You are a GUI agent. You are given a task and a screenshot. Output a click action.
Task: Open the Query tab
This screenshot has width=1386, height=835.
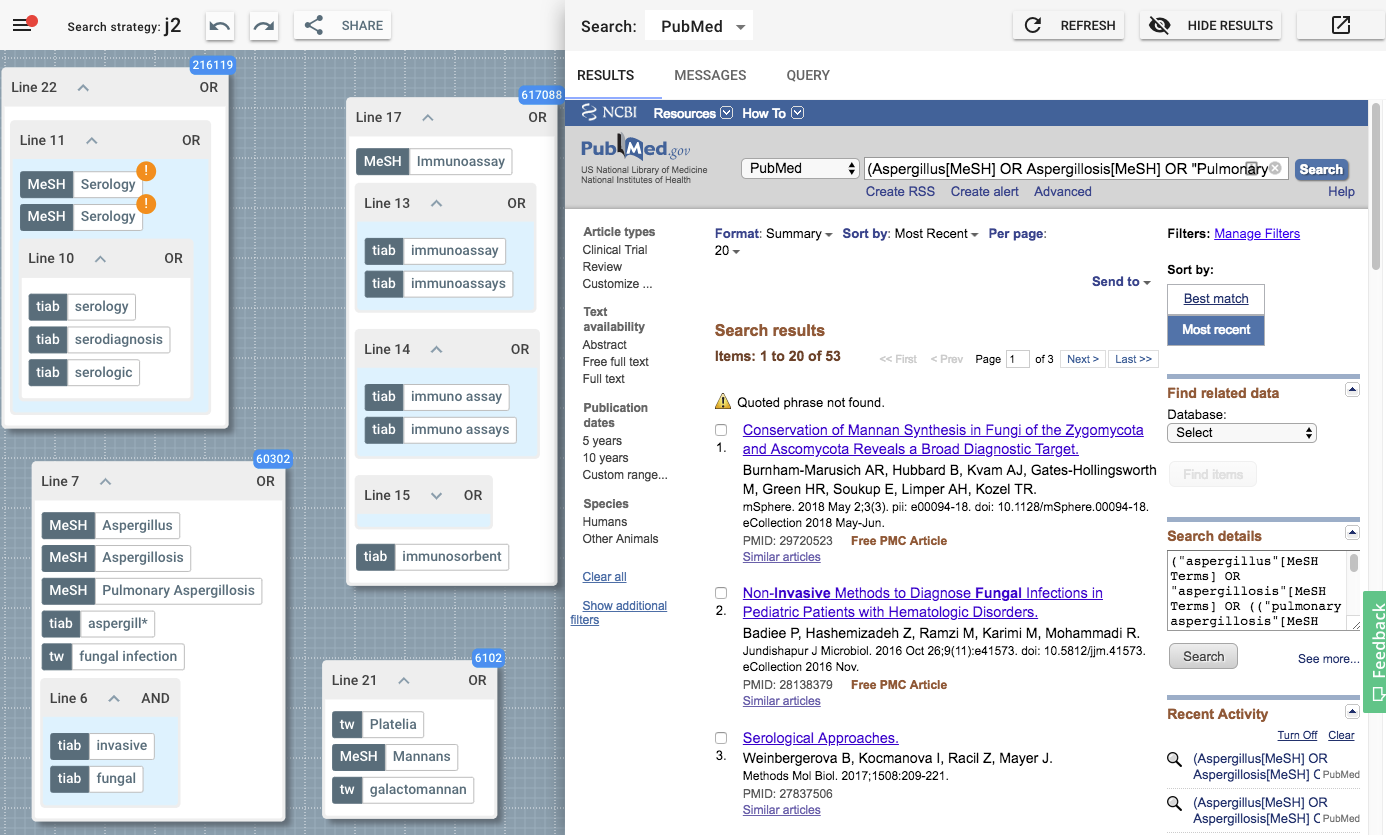tap(807, 75)
